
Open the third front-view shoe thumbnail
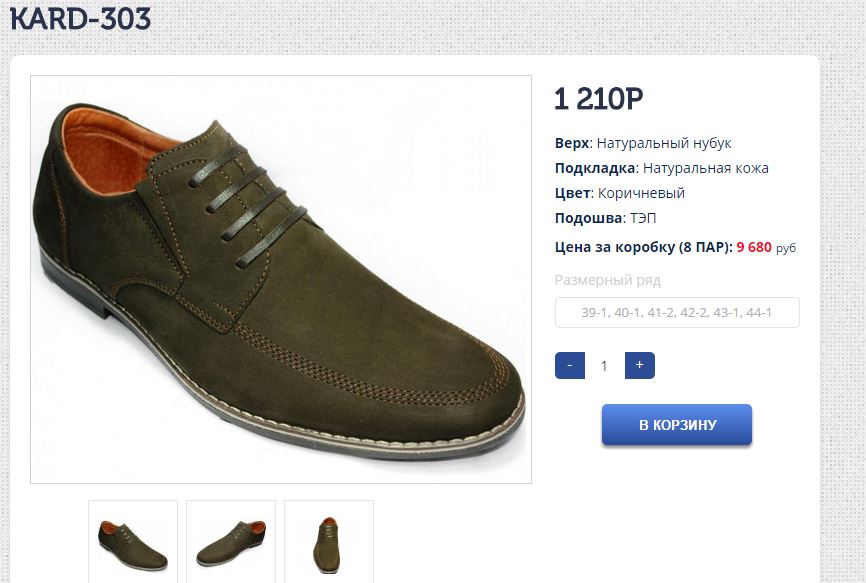point(329,541)
